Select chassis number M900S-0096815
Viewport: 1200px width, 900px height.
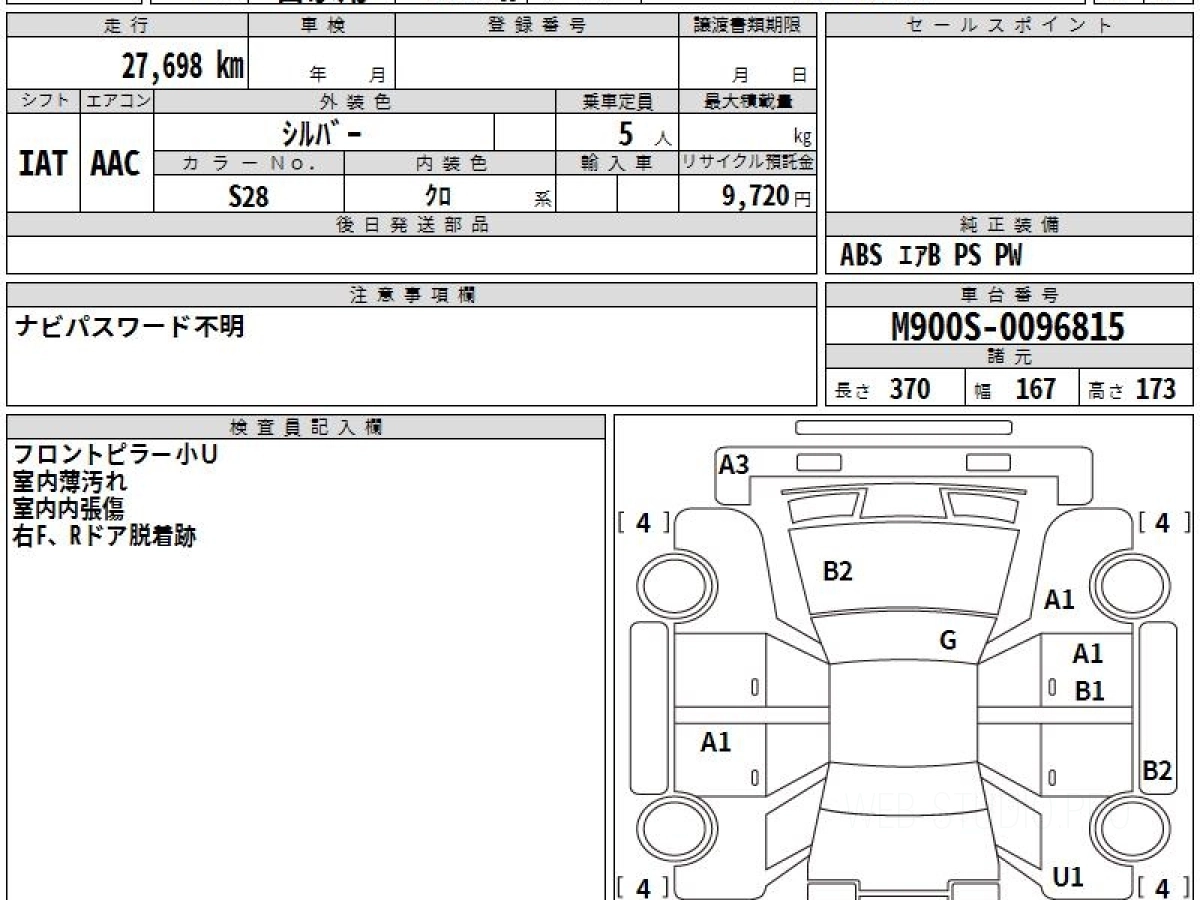coord(1009,327)
